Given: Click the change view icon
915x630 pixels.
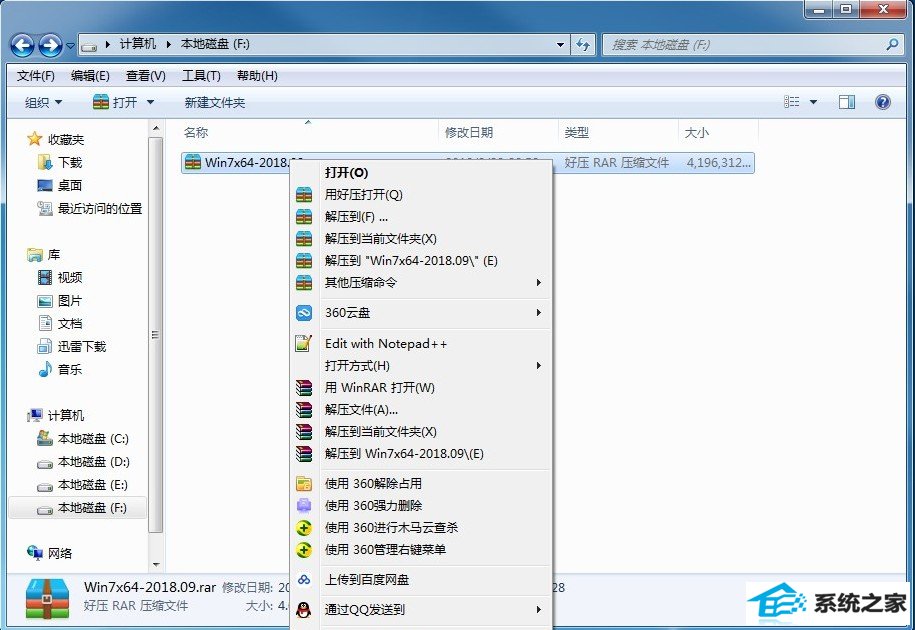Looking at the screenshot, I should (x=792, y=103).
